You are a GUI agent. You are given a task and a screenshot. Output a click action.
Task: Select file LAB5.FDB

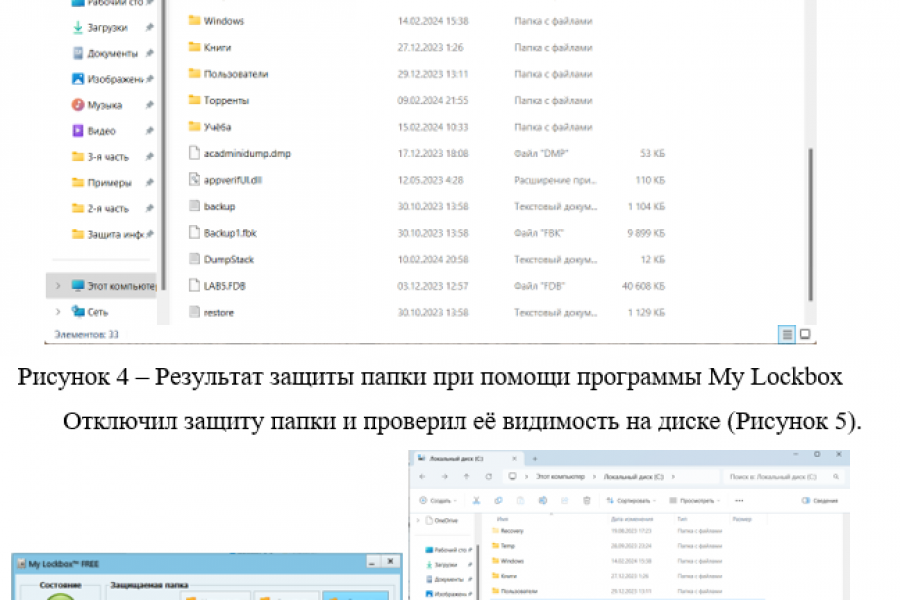pos(218,285)
